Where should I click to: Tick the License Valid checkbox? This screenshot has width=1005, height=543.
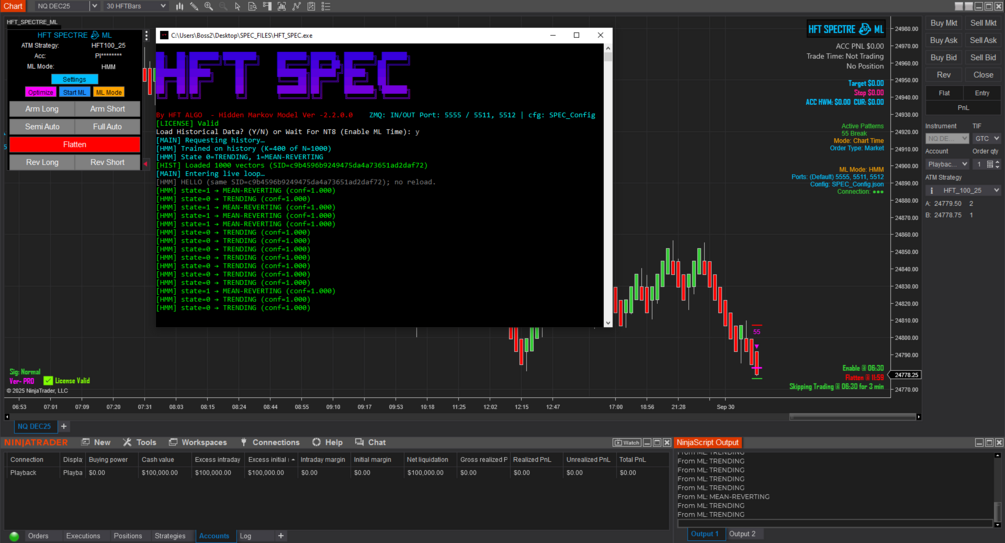click(x=48, y=380)
